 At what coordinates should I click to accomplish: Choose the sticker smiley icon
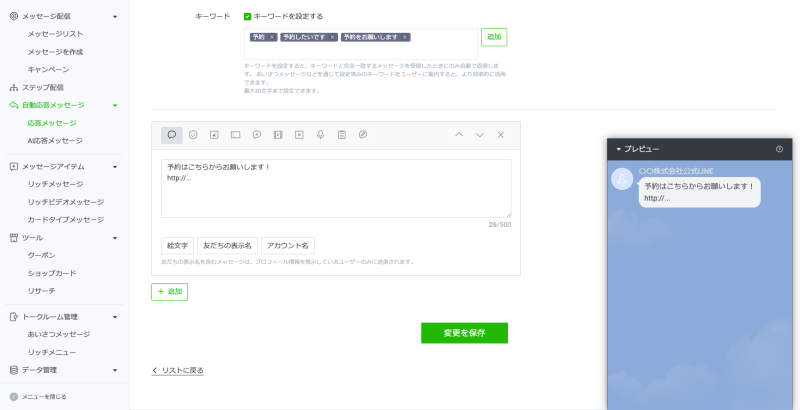pyautogui.click(x=193, y=134)
